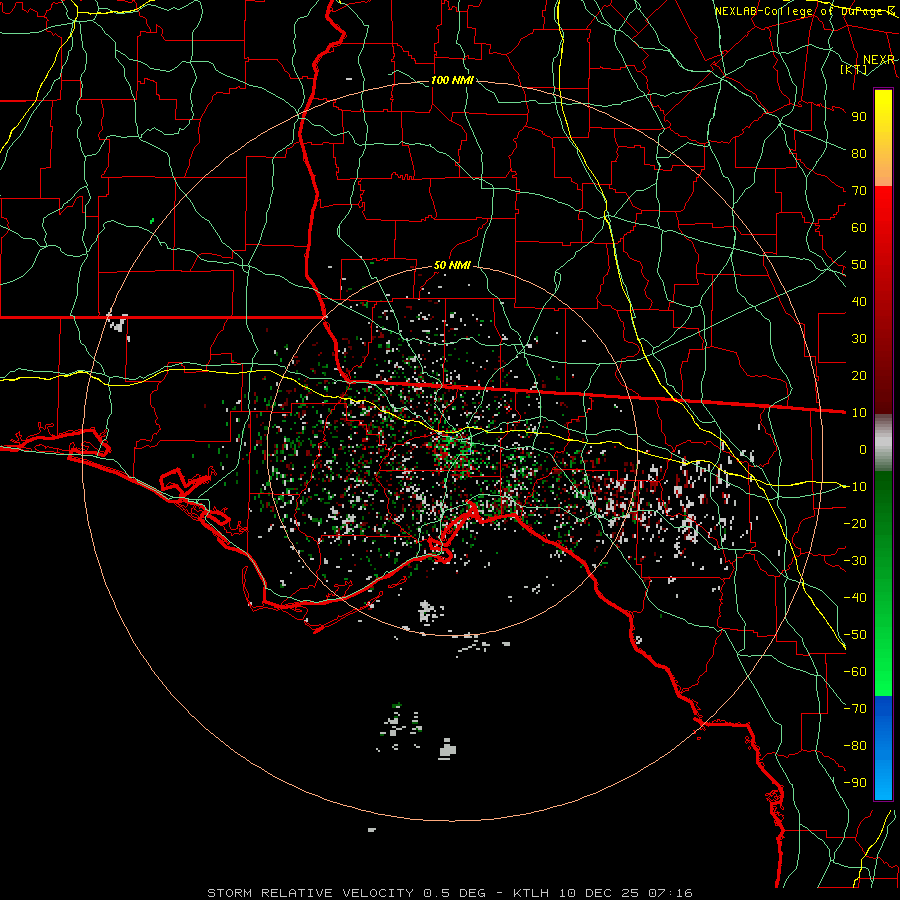900x900 pixels.
Task: Click the "07:16" timestamp in caption
Action: click(670, 893)
